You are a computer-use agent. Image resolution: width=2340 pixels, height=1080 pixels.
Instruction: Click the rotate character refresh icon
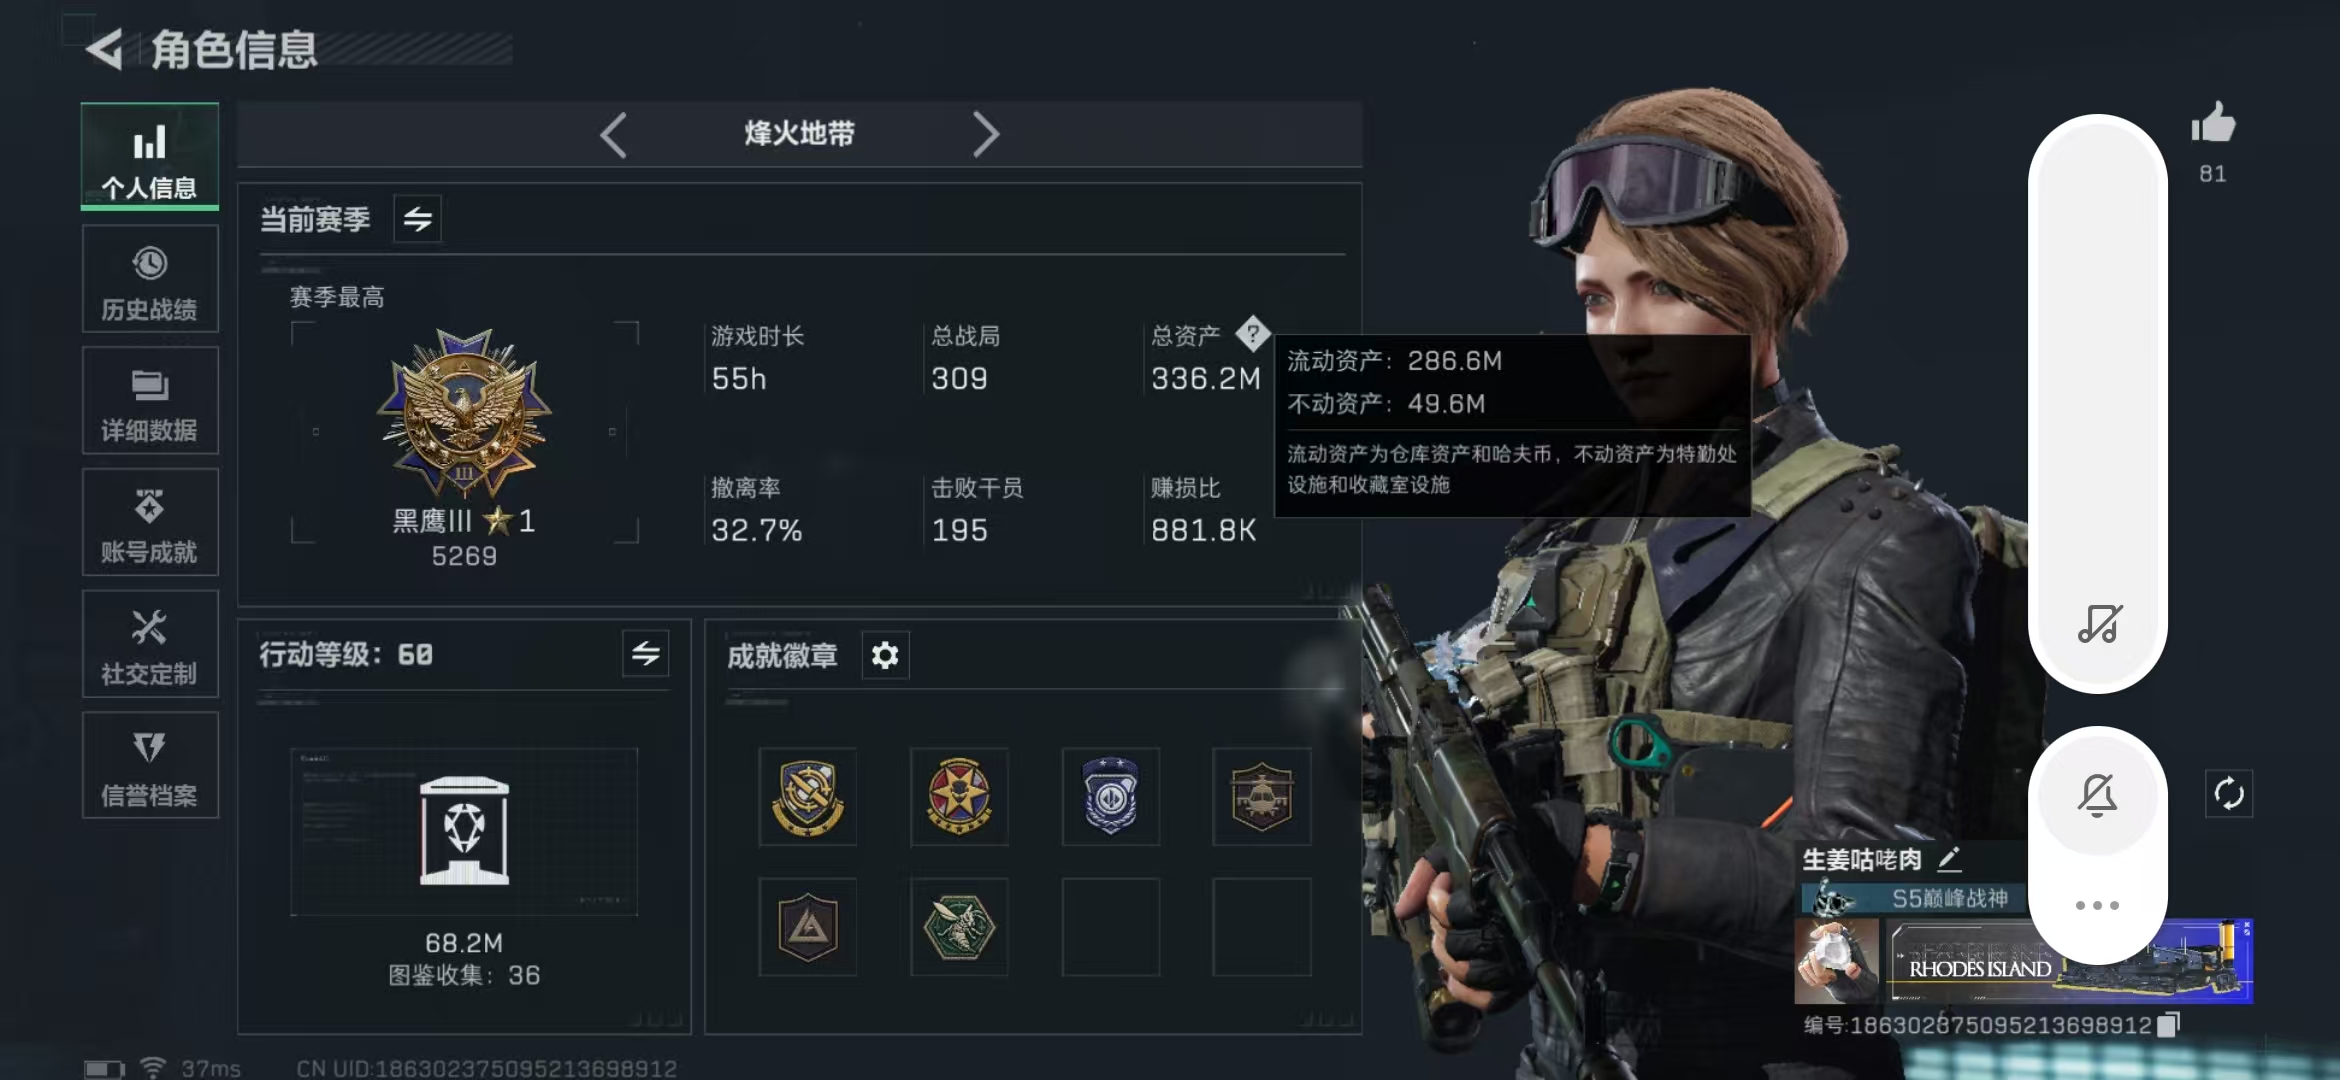pos(2229,794)
